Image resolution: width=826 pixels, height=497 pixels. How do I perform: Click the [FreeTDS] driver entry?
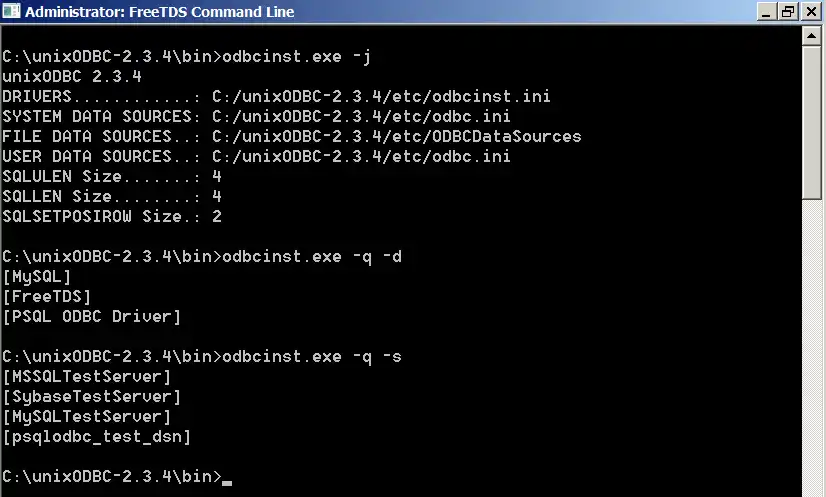coord(47,296)
